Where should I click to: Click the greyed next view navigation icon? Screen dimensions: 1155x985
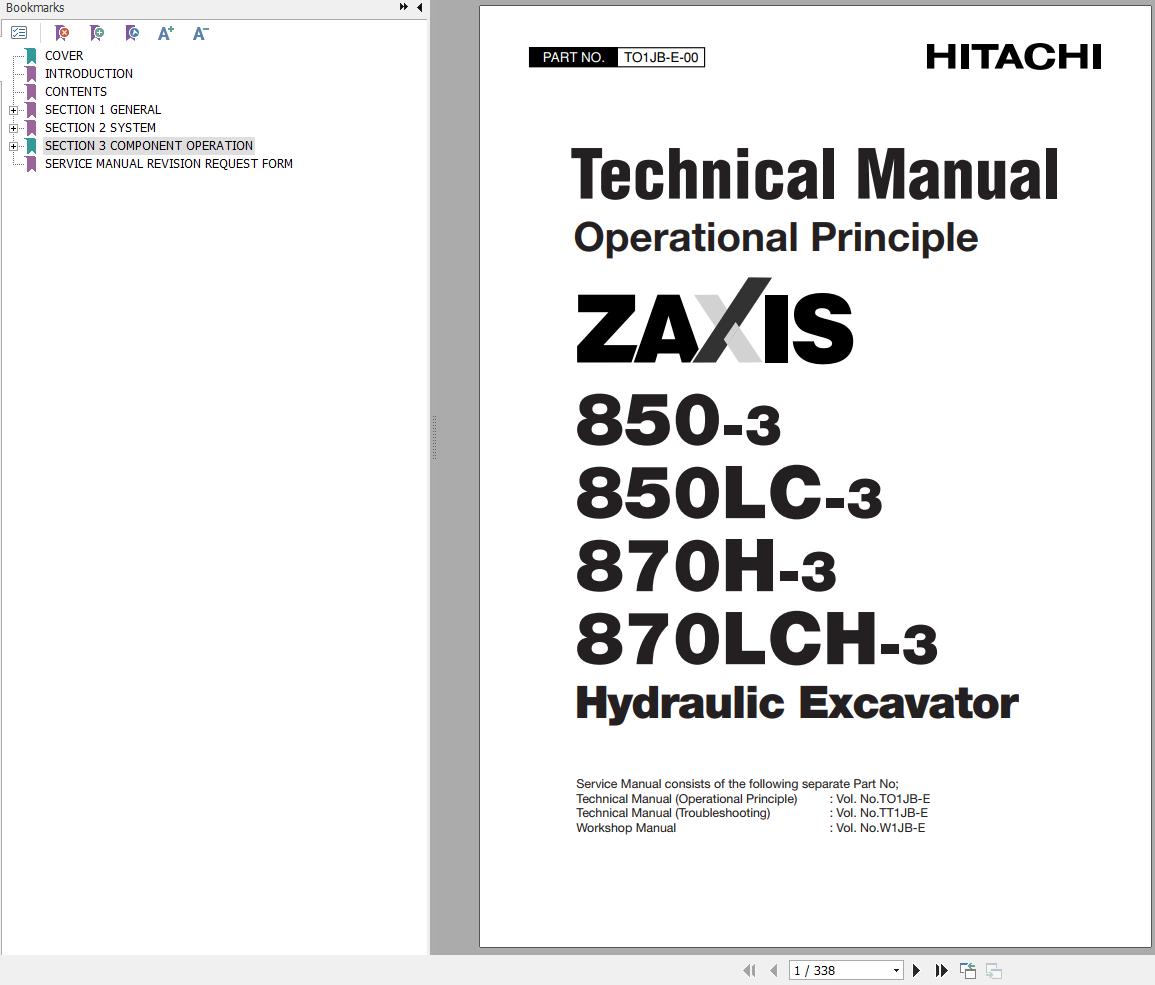tap(994, 970)
